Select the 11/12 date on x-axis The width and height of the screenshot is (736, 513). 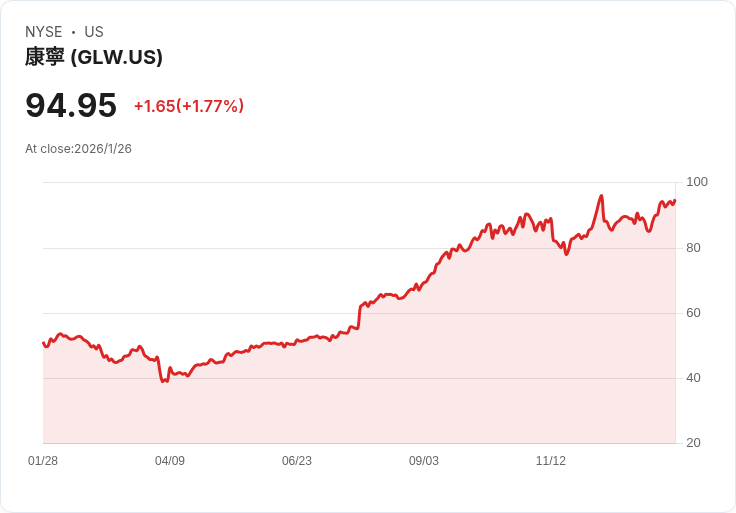point(551,461)
